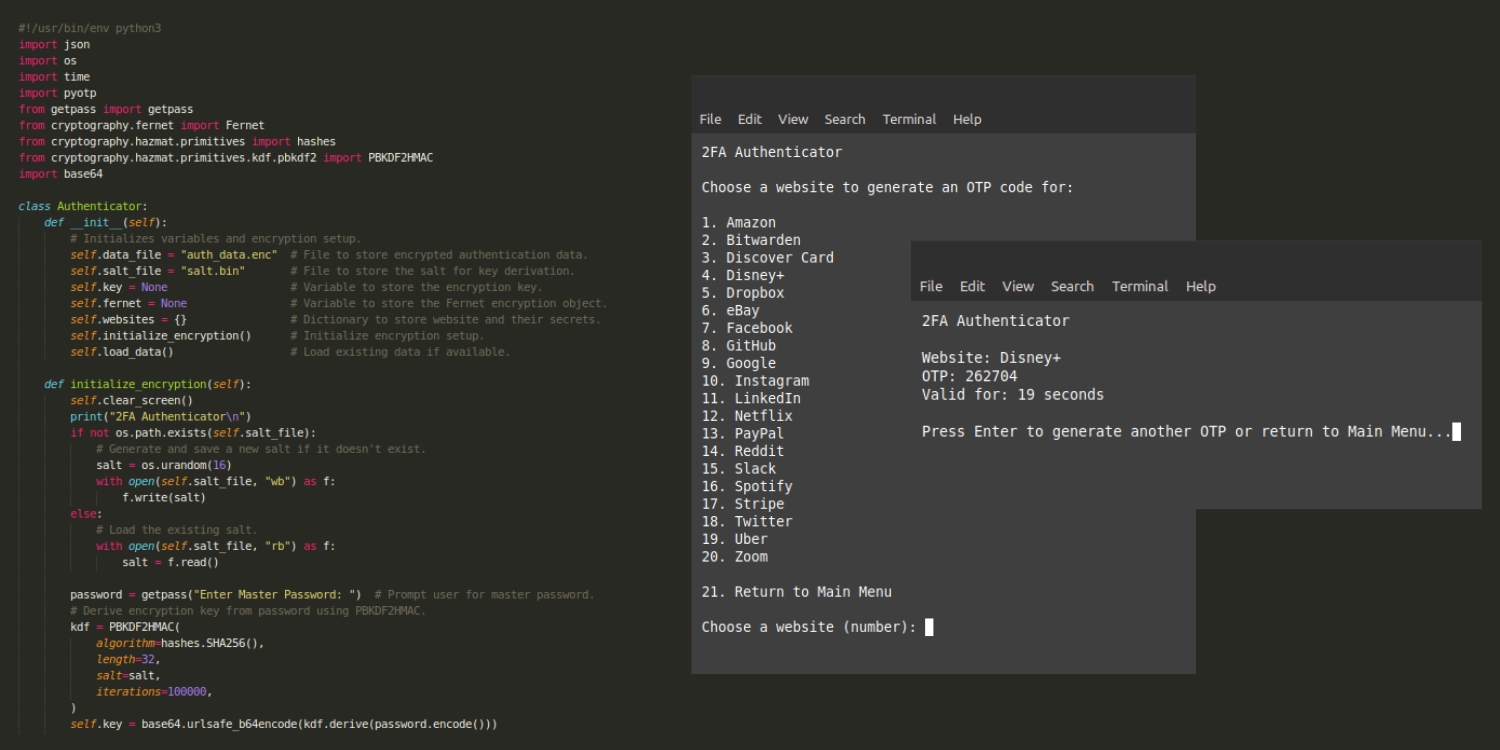The height and width of the screenshot is (750, 1500).
Task: Open Search menu in the website list terminal
Action: 845,119
